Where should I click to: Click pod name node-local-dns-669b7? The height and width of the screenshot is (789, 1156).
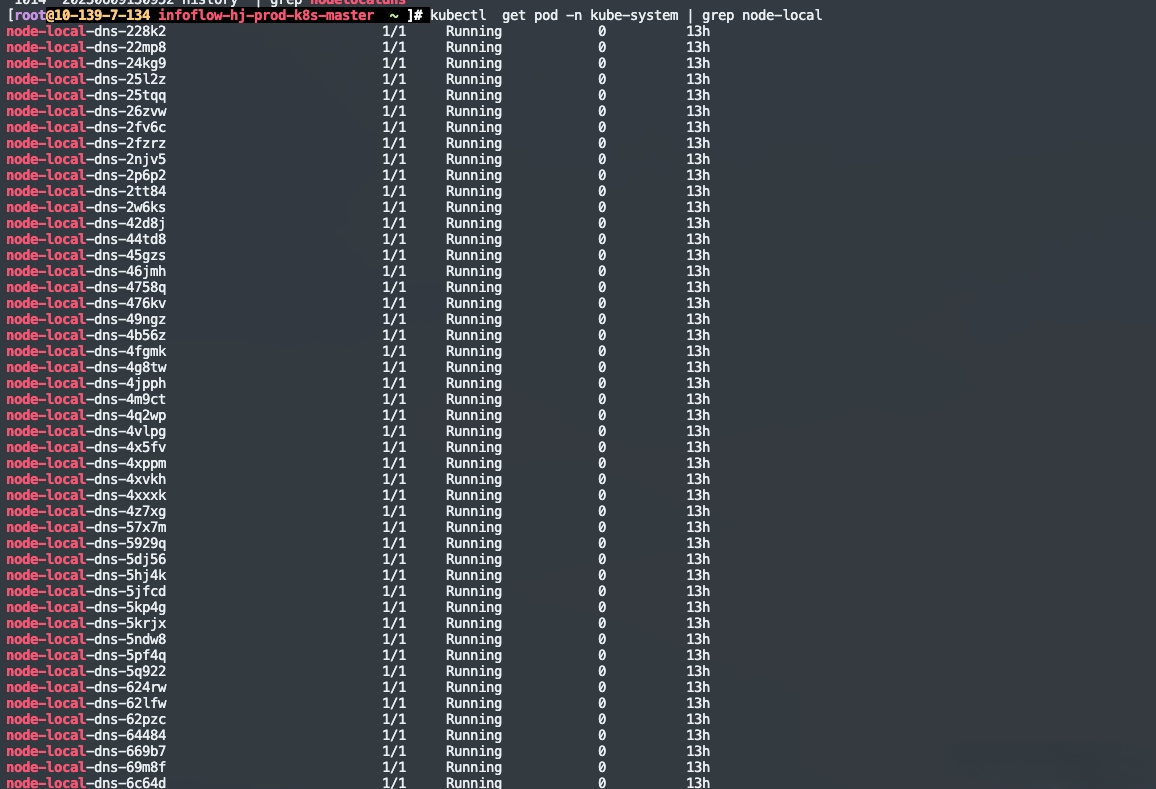point(86,751)
